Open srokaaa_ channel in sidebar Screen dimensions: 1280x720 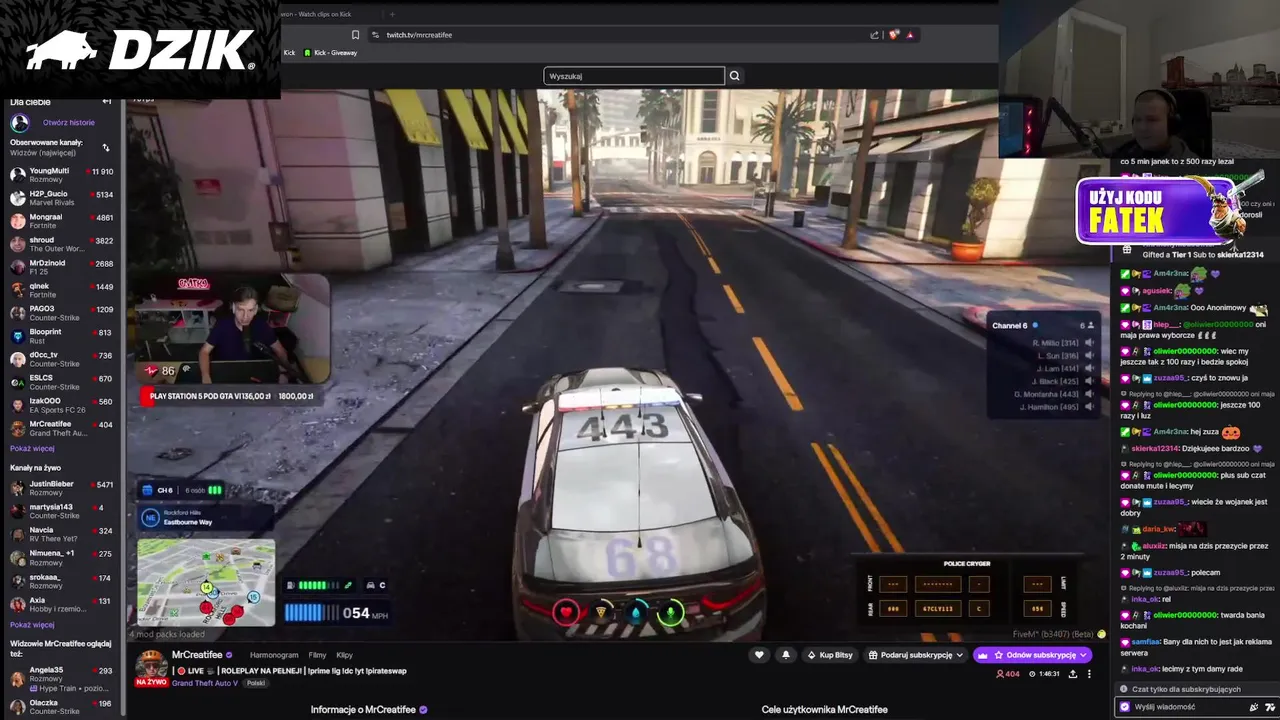pos(62,581)
